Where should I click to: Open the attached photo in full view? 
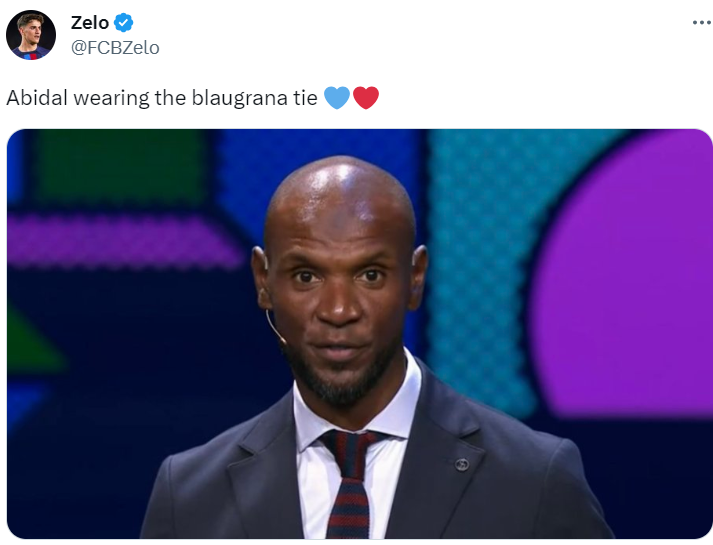pos(360,334)
